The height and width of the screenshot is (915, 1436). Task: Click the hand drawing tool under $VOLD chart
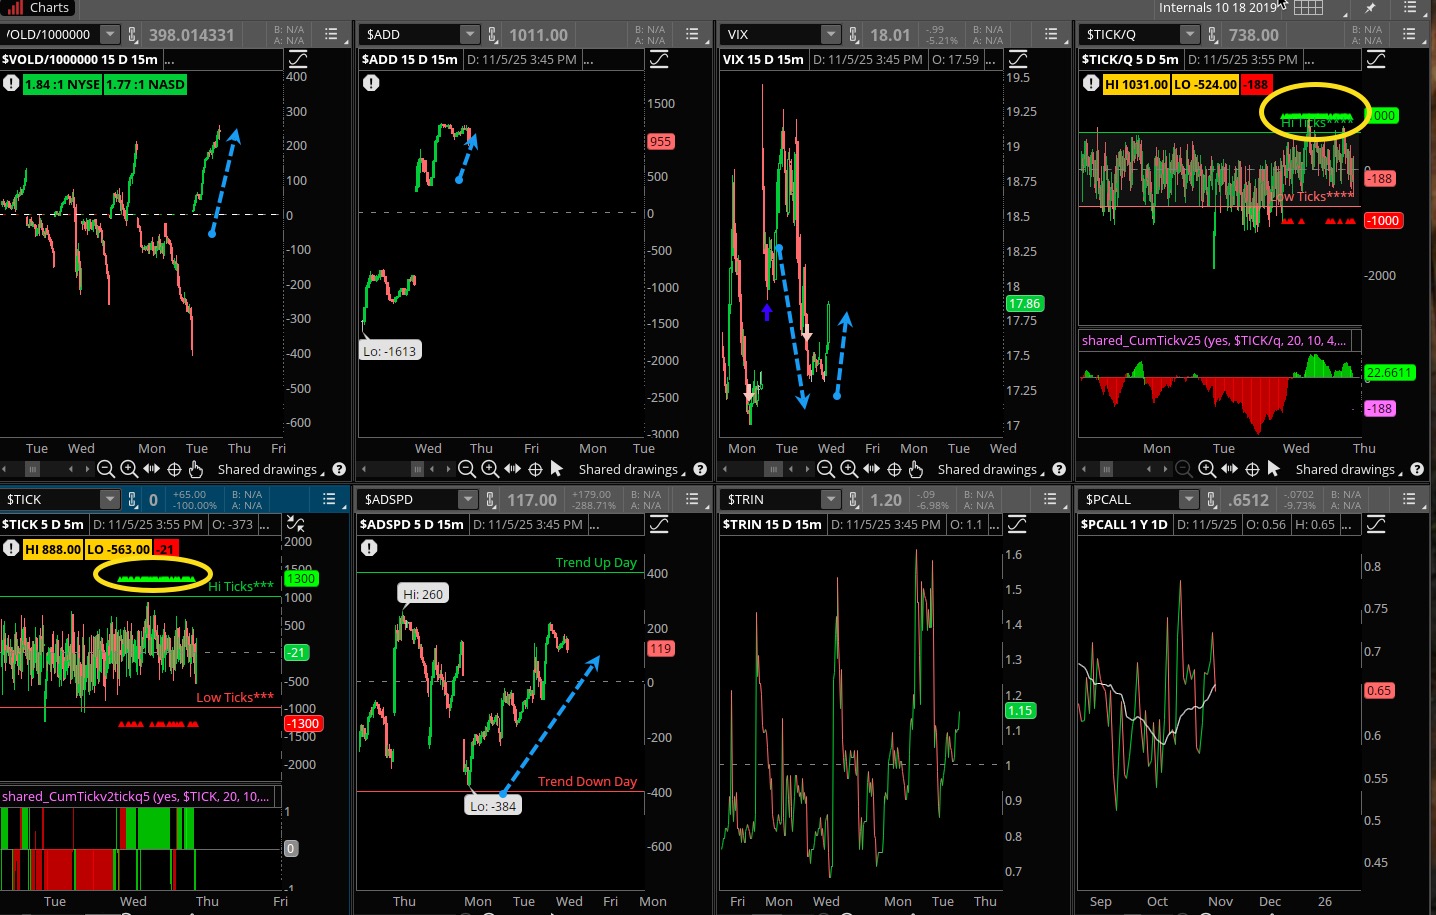click(x=196, y=469)
